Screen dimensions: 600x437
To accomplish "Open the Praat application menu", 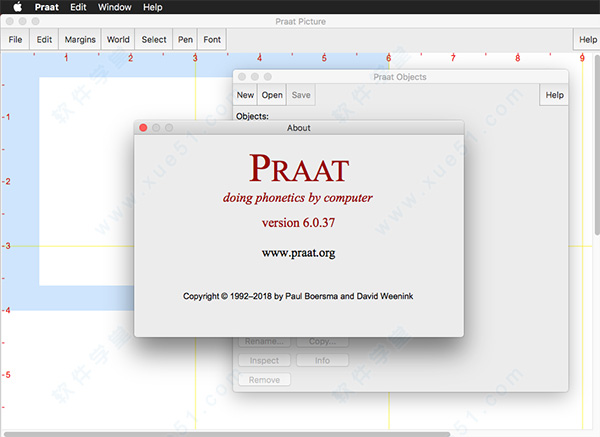I will coord(47,7).
